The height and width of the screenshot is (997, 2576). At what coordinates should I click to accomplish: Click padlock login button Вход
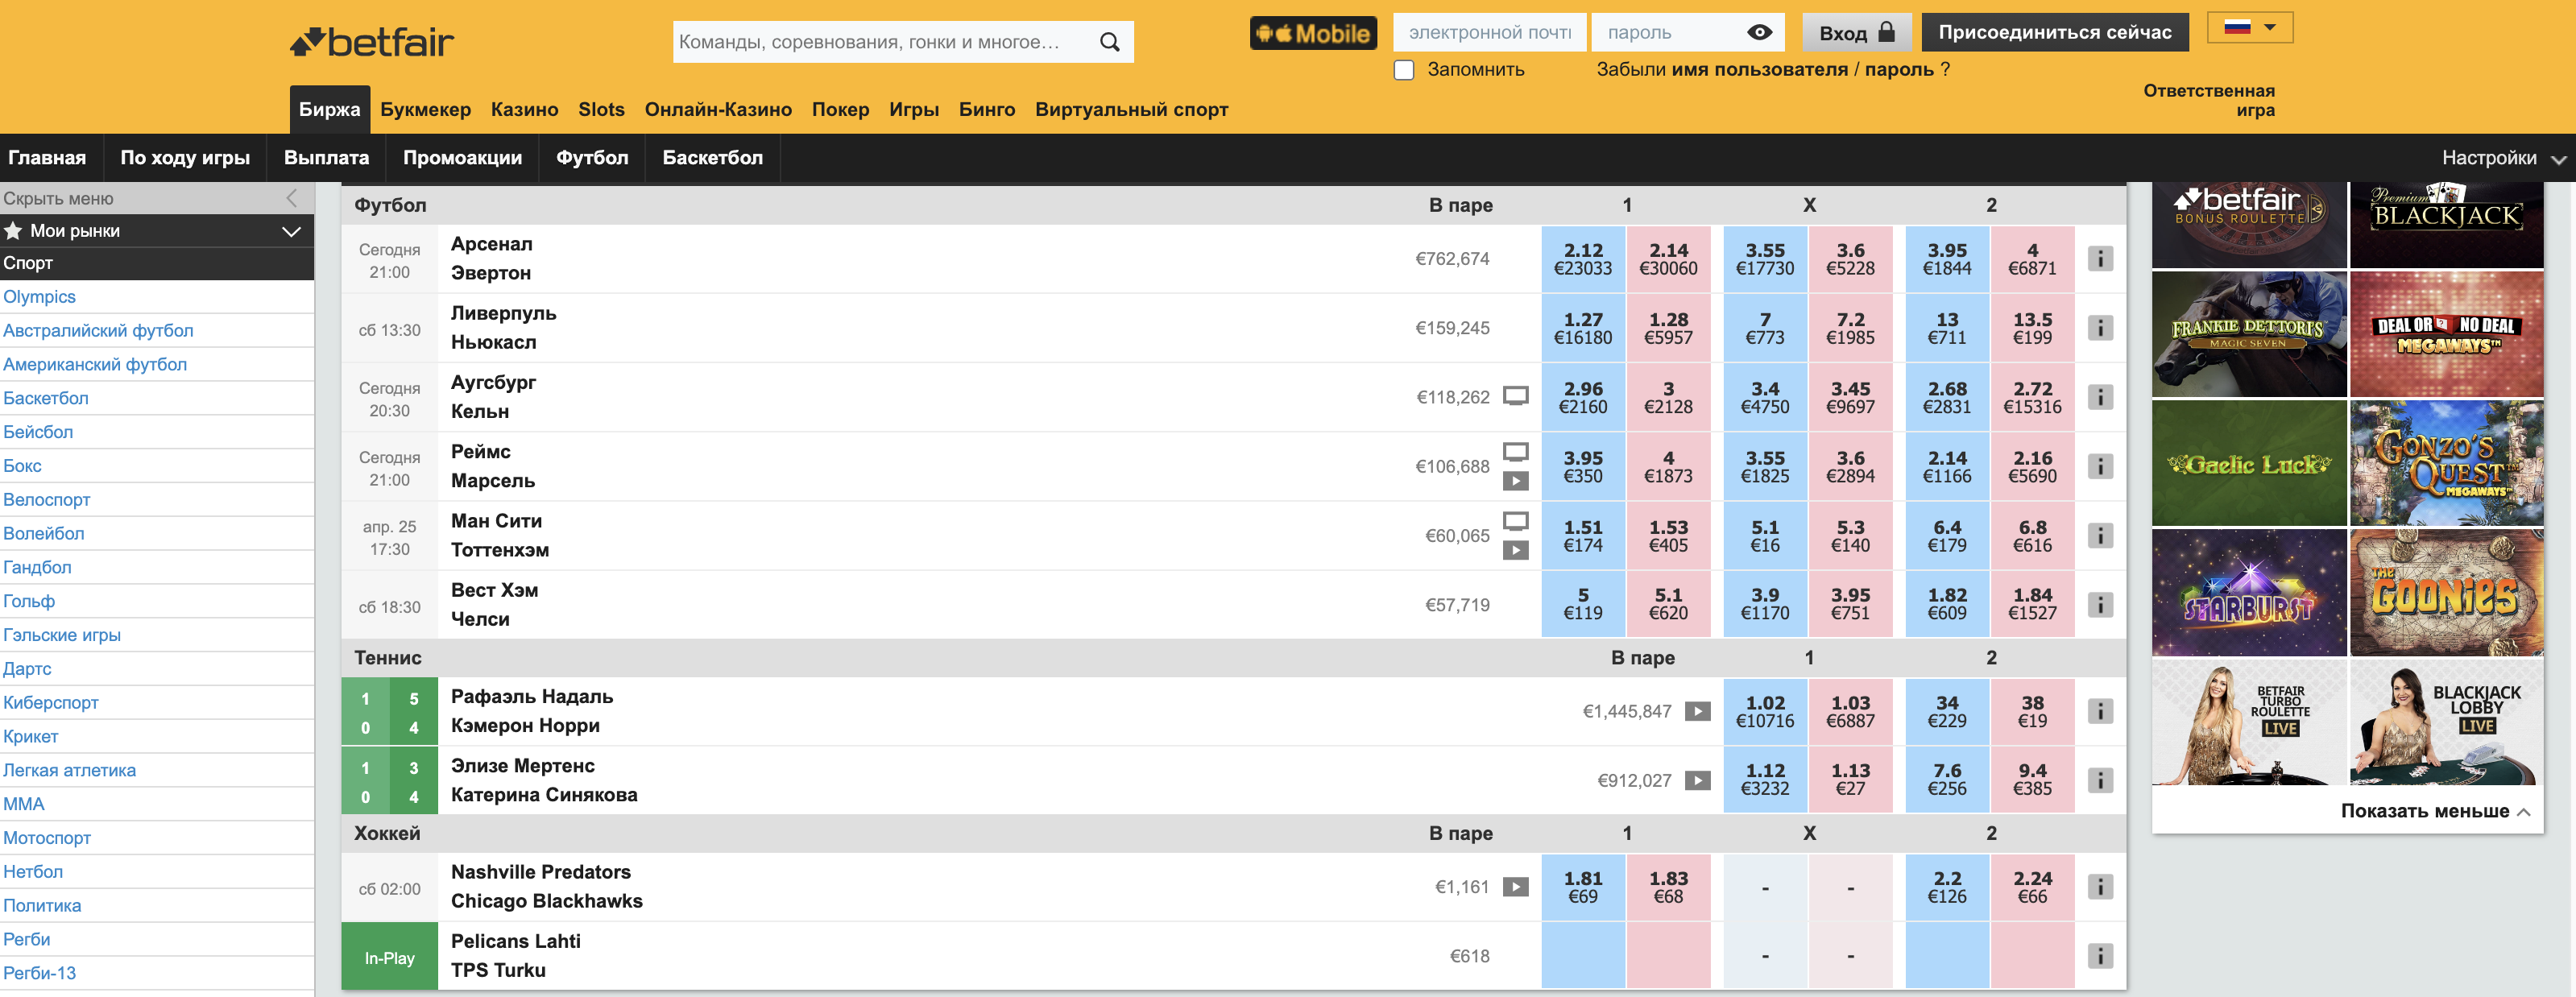1857,32
